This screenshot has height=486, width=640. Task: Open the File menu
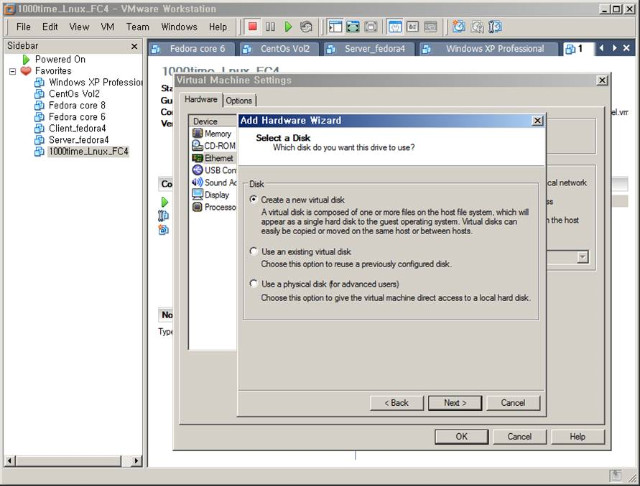[x=23, y=27]
